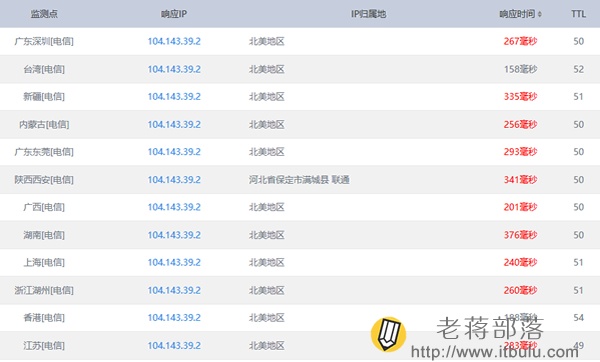Click TTL value 51 in 浙江湖州[电信] row
The width and height of the screenshot is (600, 362).
(579, 290)
